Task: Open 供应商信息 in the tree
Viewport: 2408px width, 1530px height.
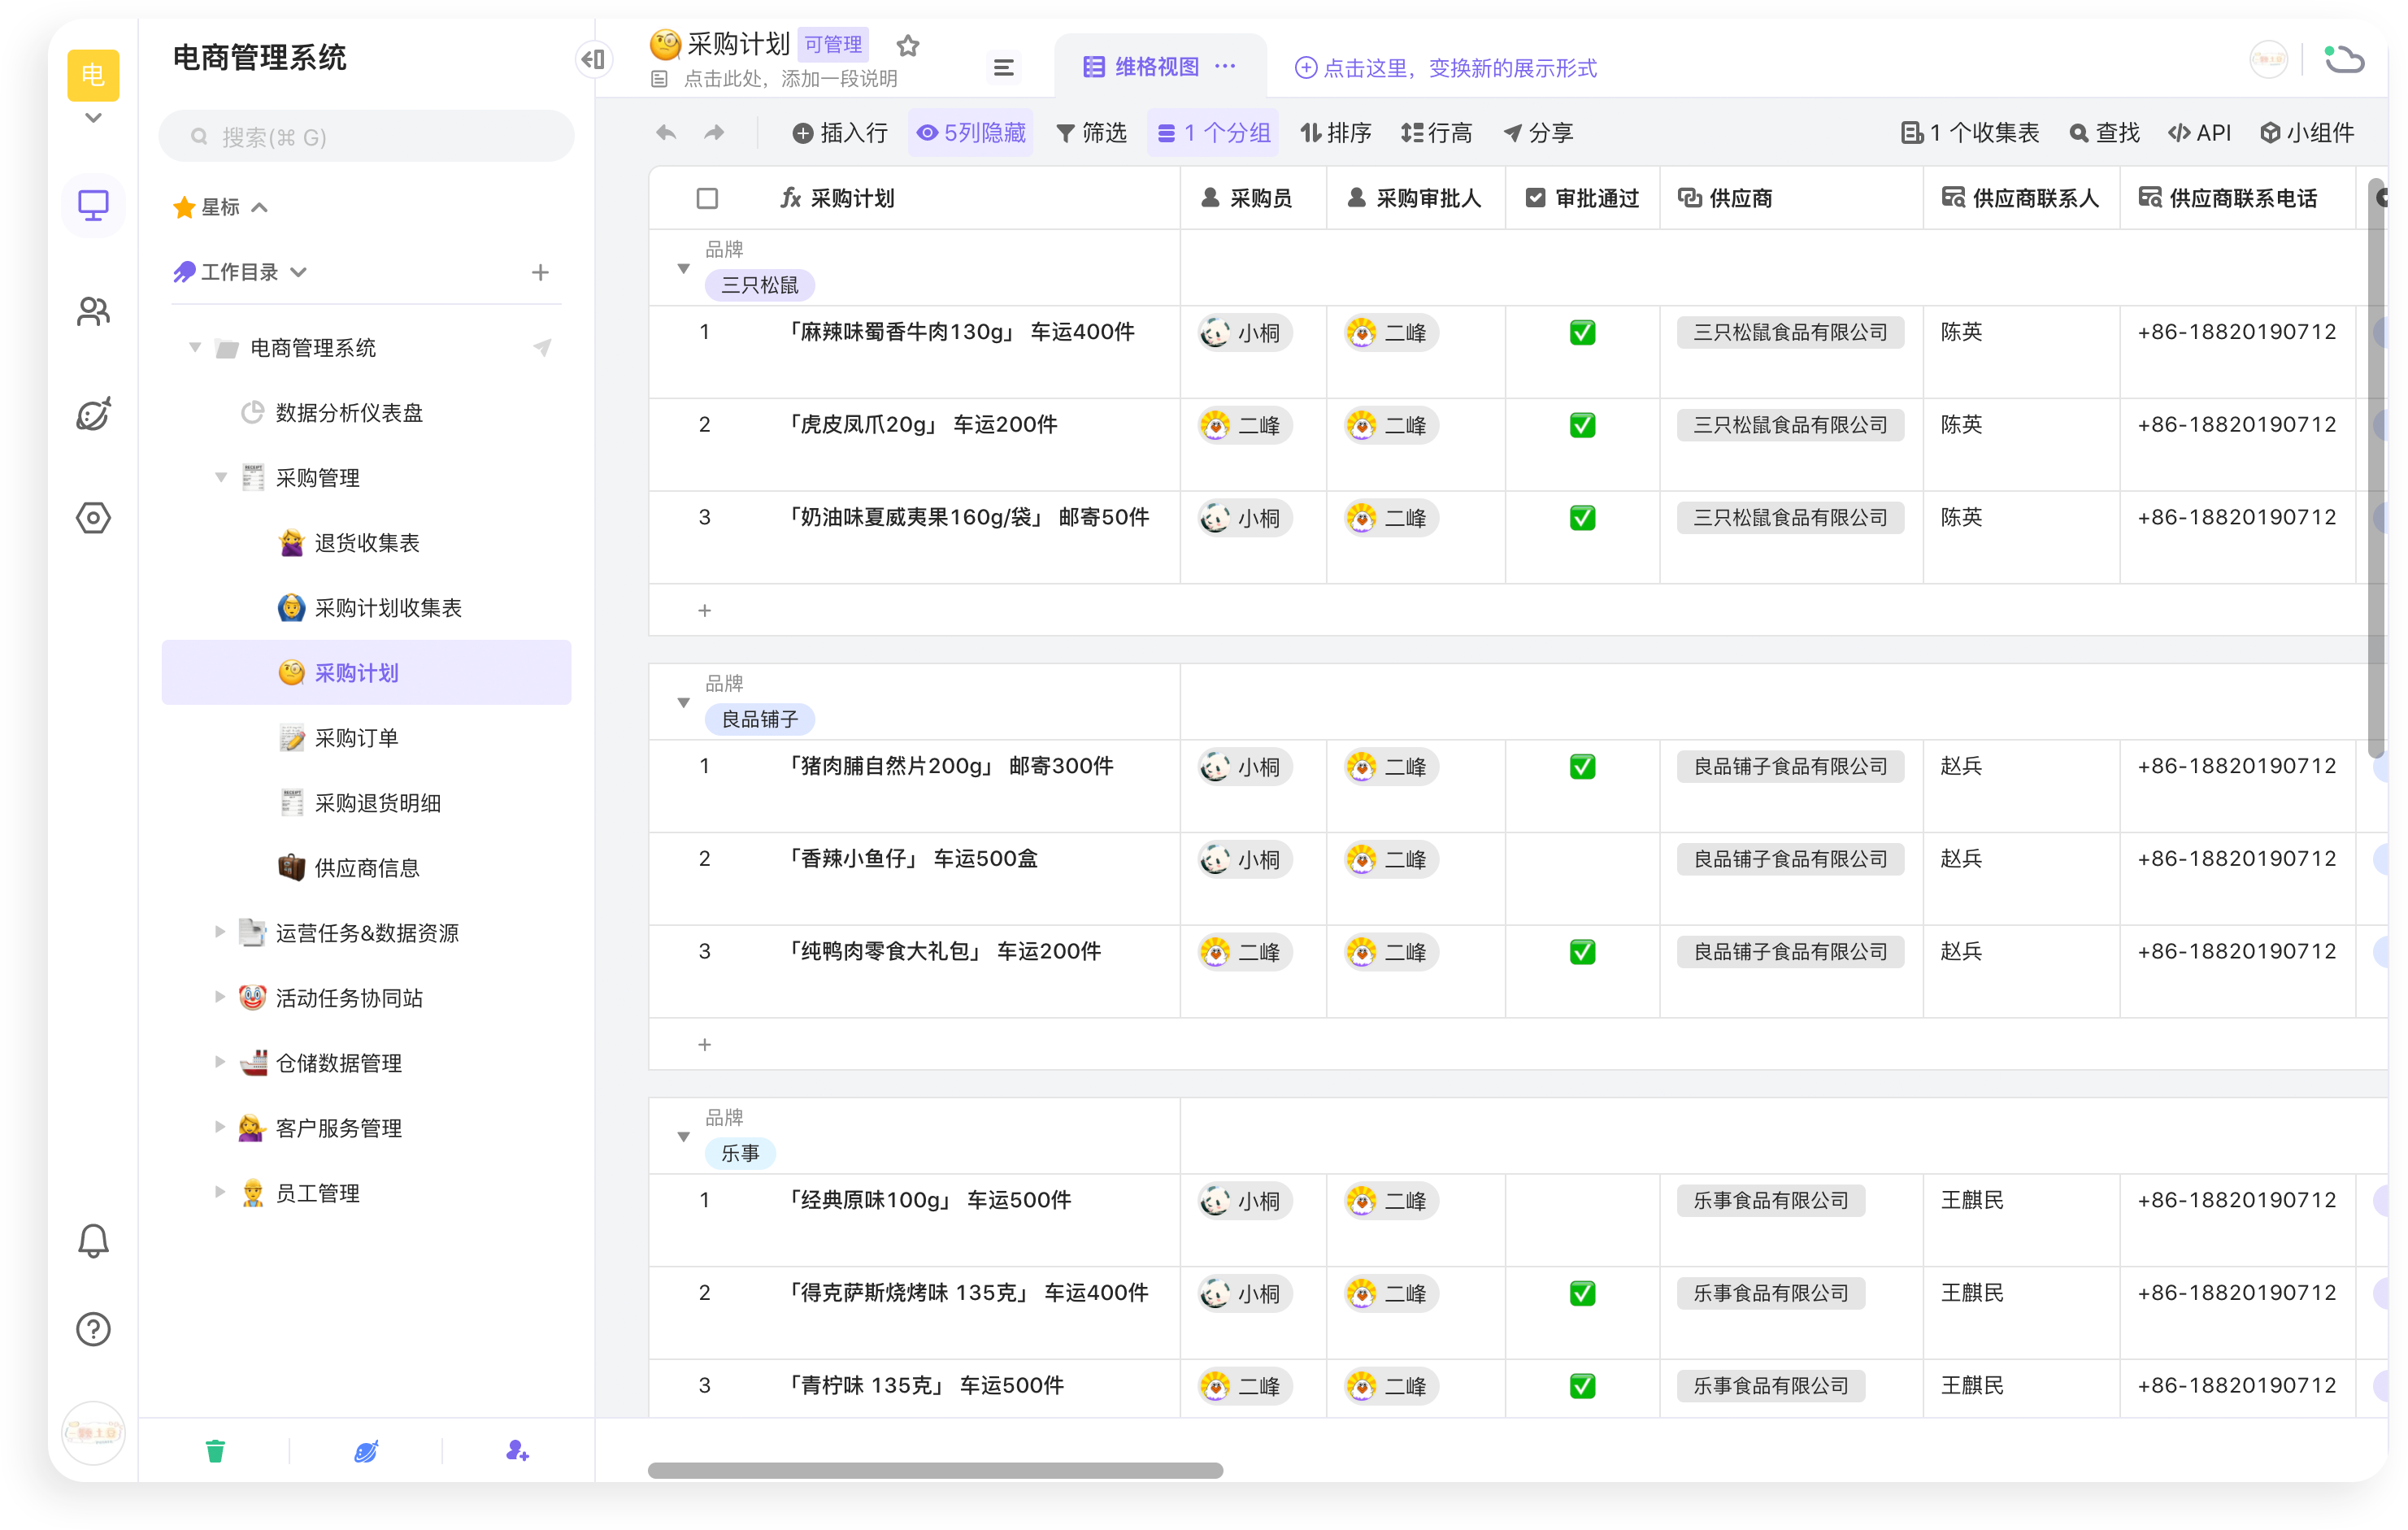Action: tap(366, 868)
